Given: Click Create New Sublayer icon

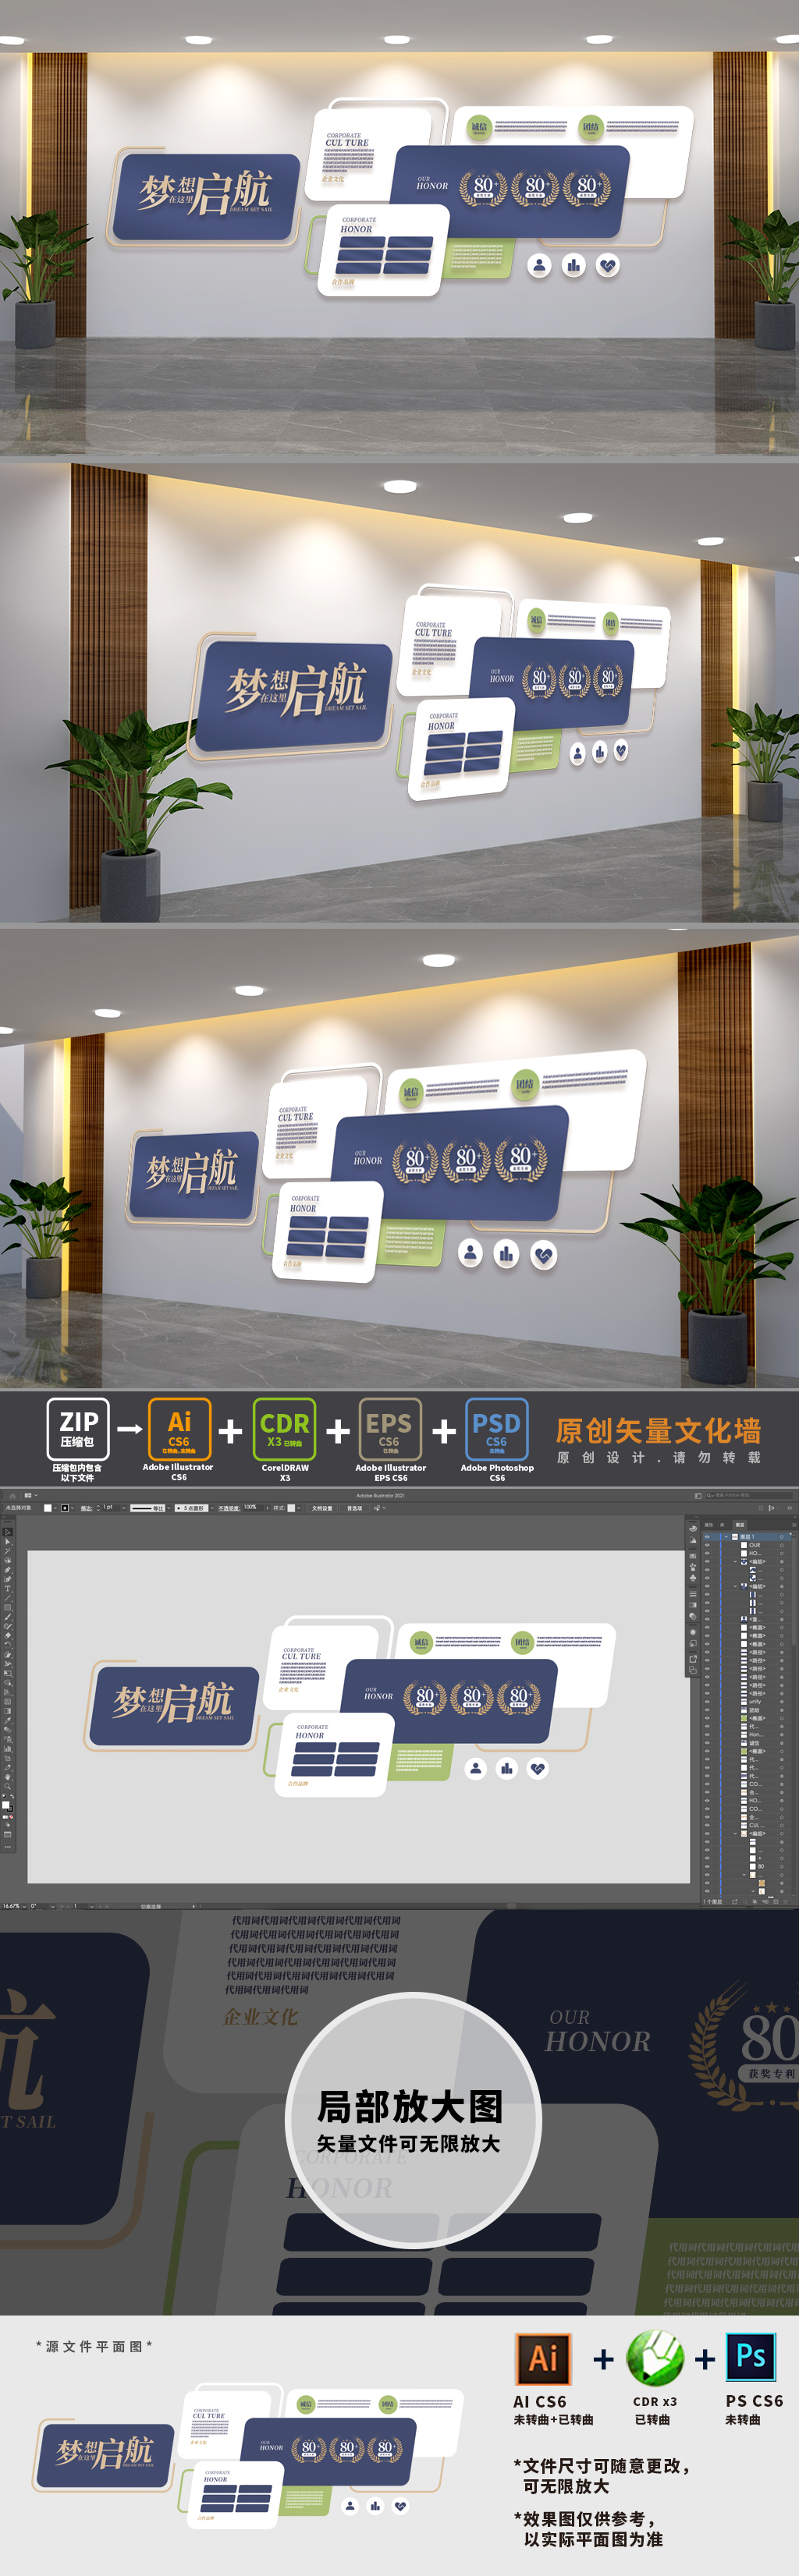Looking at the screenshot, I should (x=766, y=1902).
